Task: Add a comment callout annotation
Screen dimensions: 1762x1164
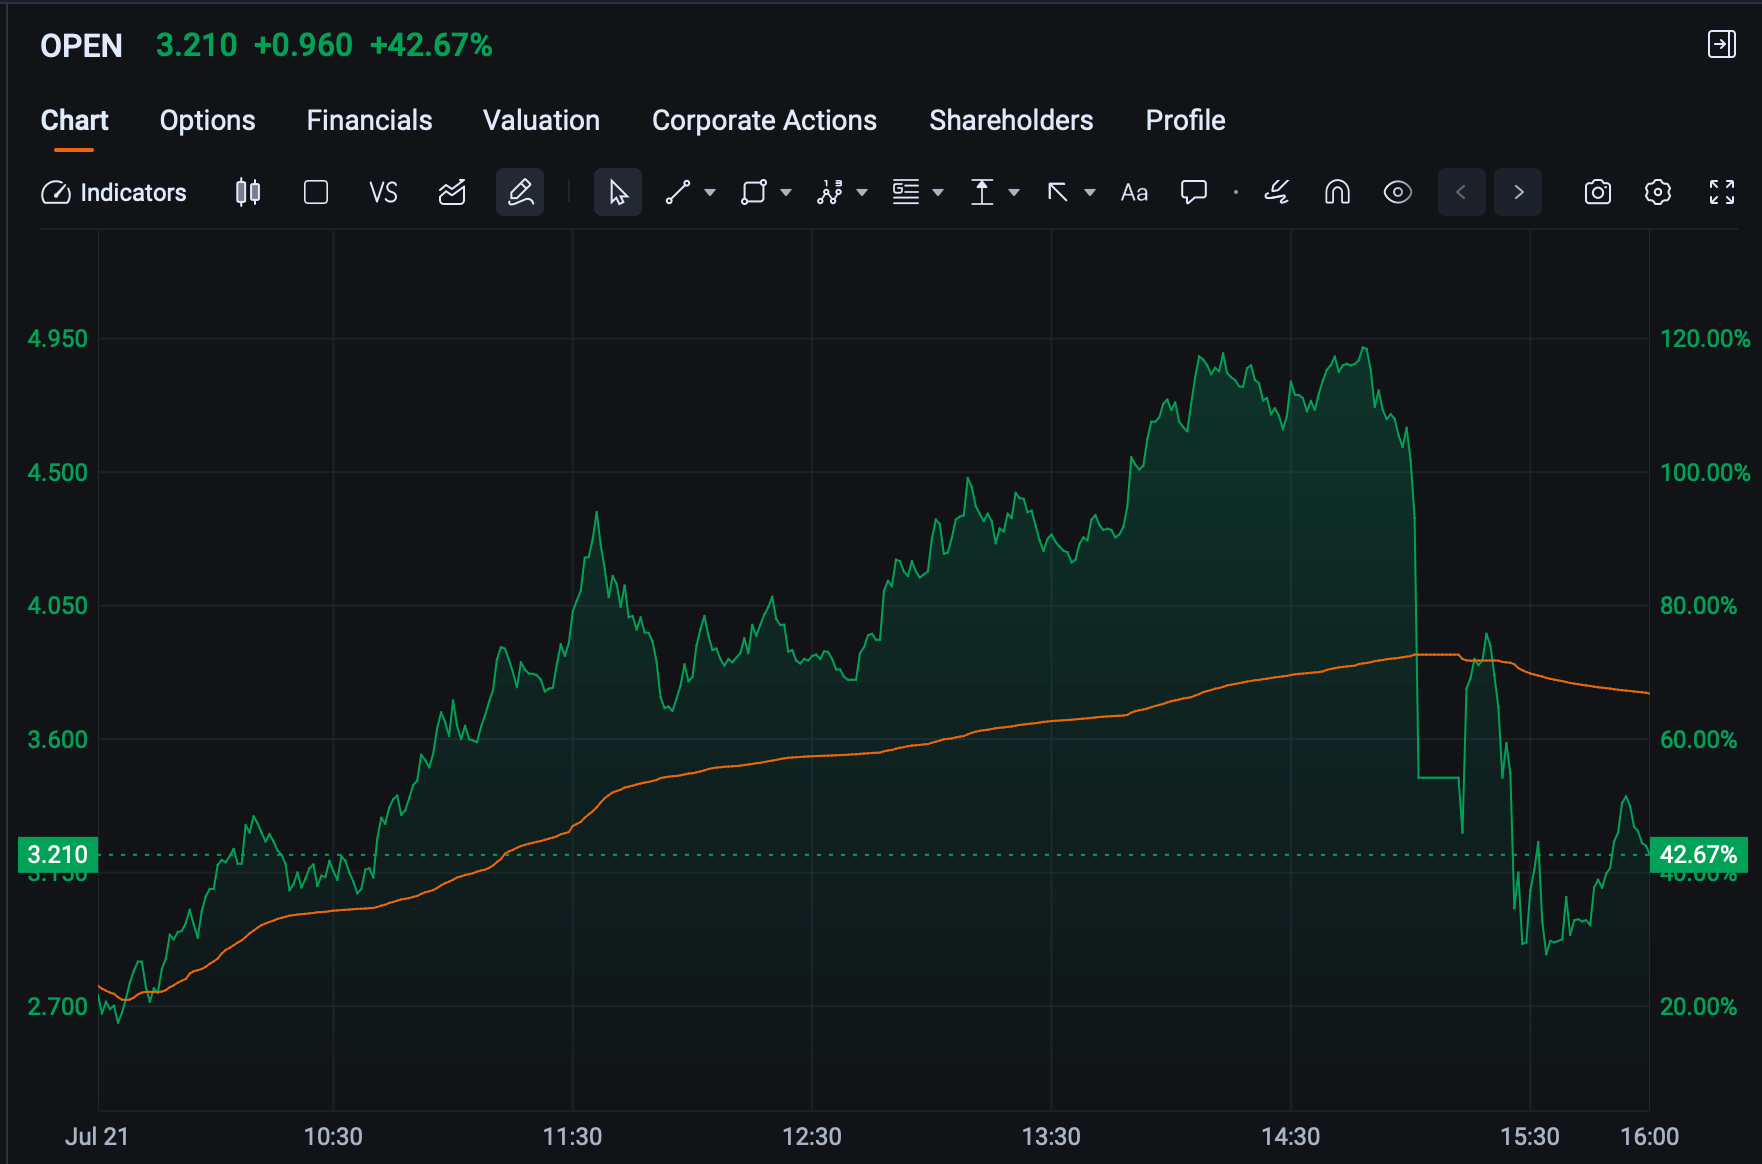Action: tap(1194, 192)
